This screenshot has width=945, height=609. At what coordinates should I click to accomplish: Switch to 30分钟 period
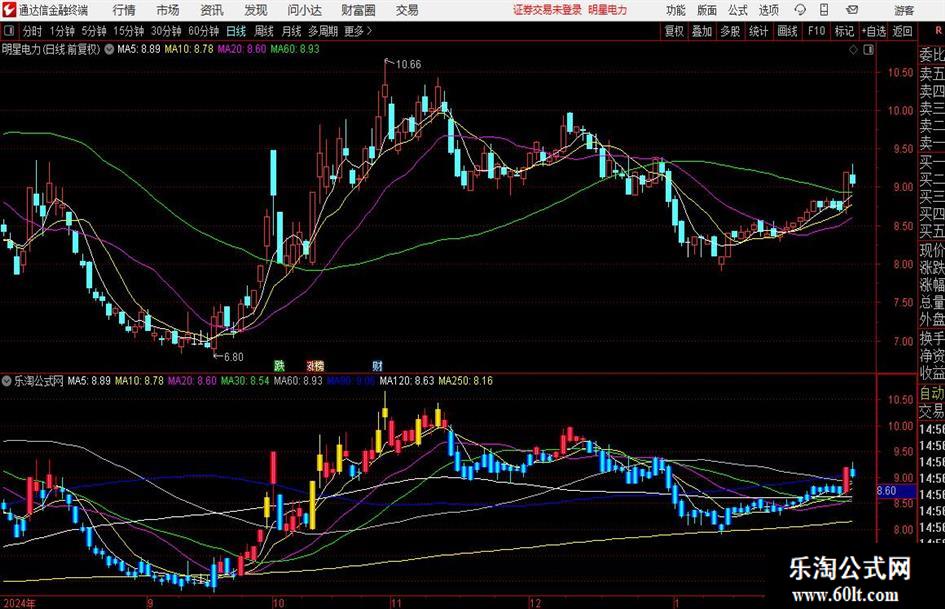[166, 31]
